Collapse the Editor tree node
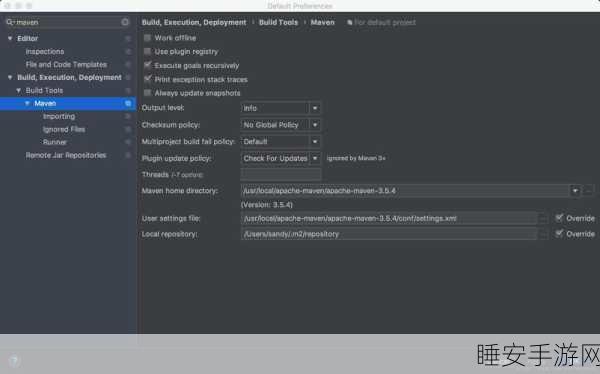 10,38
